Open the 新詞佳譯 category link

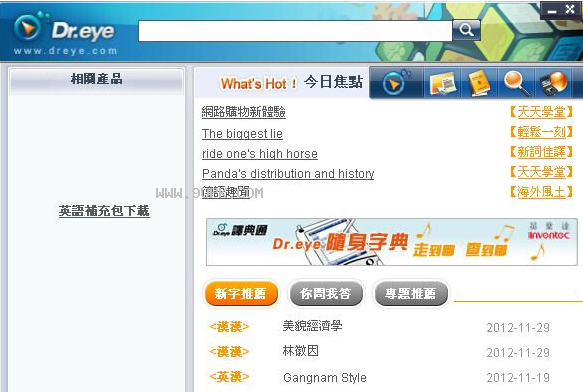(541, 152)
